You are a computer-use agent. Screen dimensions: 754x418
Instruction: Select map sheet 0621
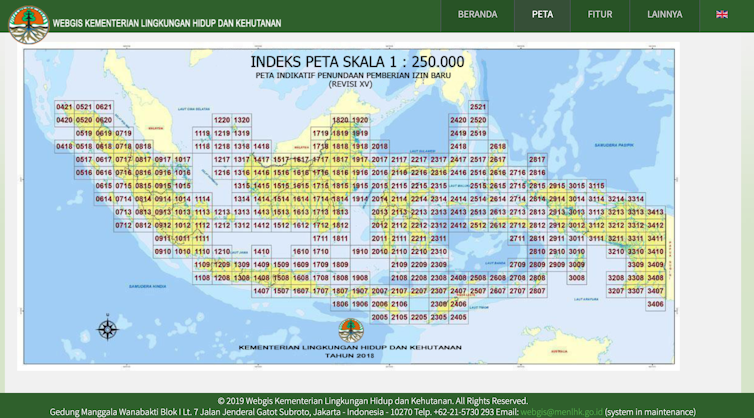[x=103, y=107]
